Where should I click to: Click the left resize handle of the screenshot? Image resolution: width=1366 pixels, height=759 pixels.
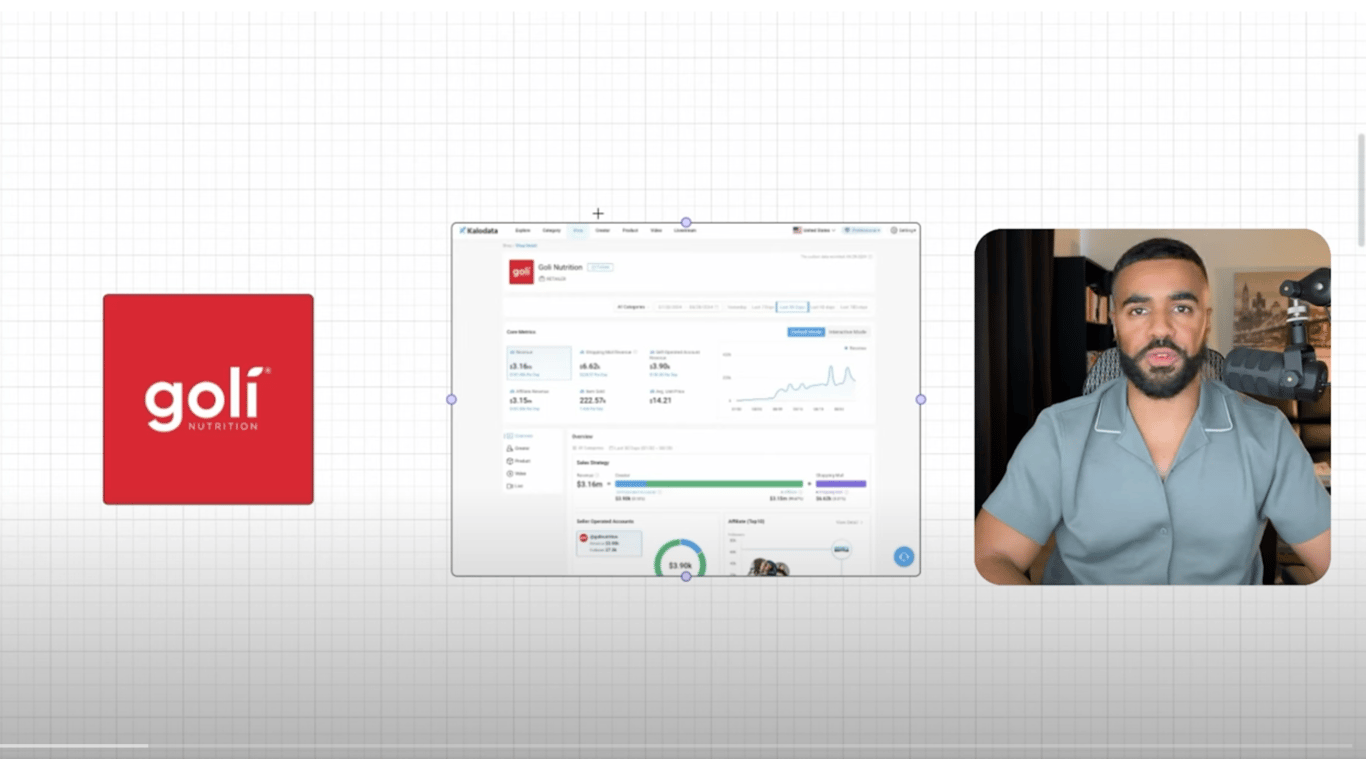point(451,399)
